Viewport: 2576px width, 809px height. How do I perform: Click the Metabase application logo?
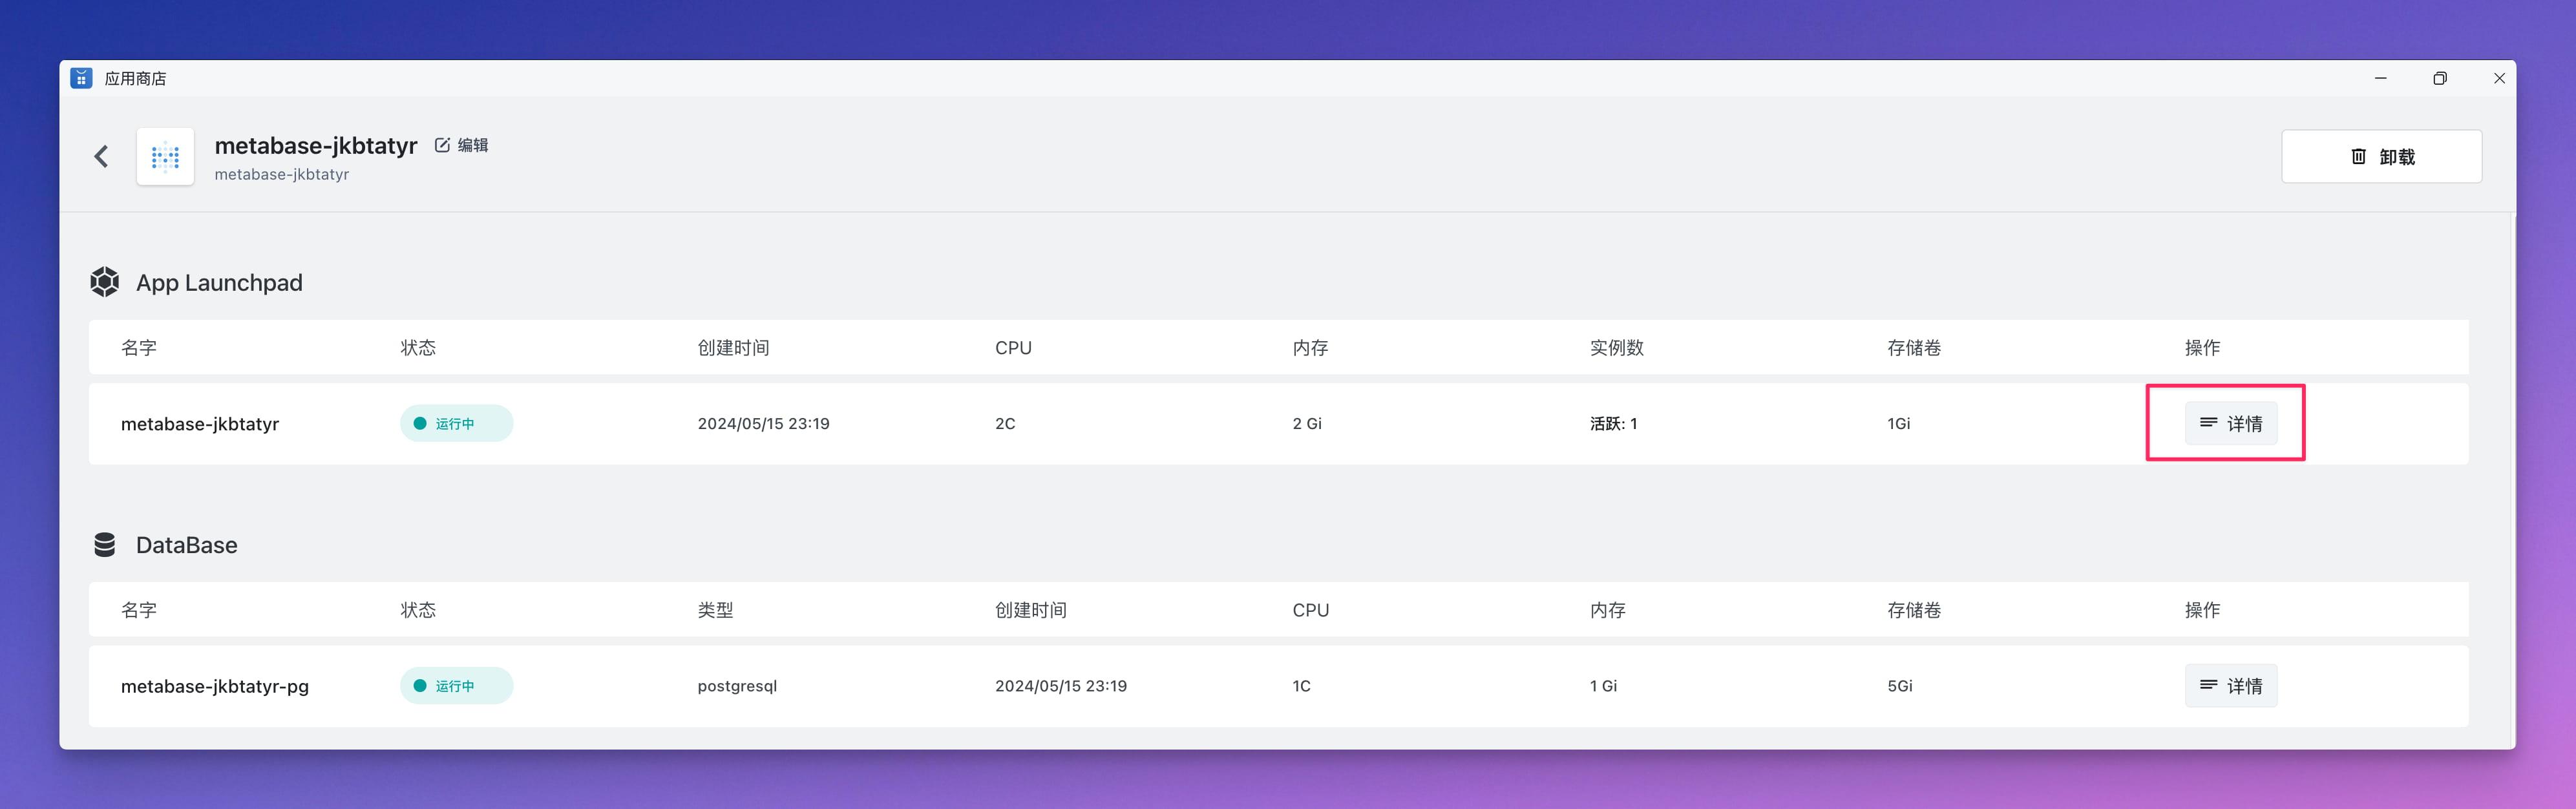tap(165, 156)
